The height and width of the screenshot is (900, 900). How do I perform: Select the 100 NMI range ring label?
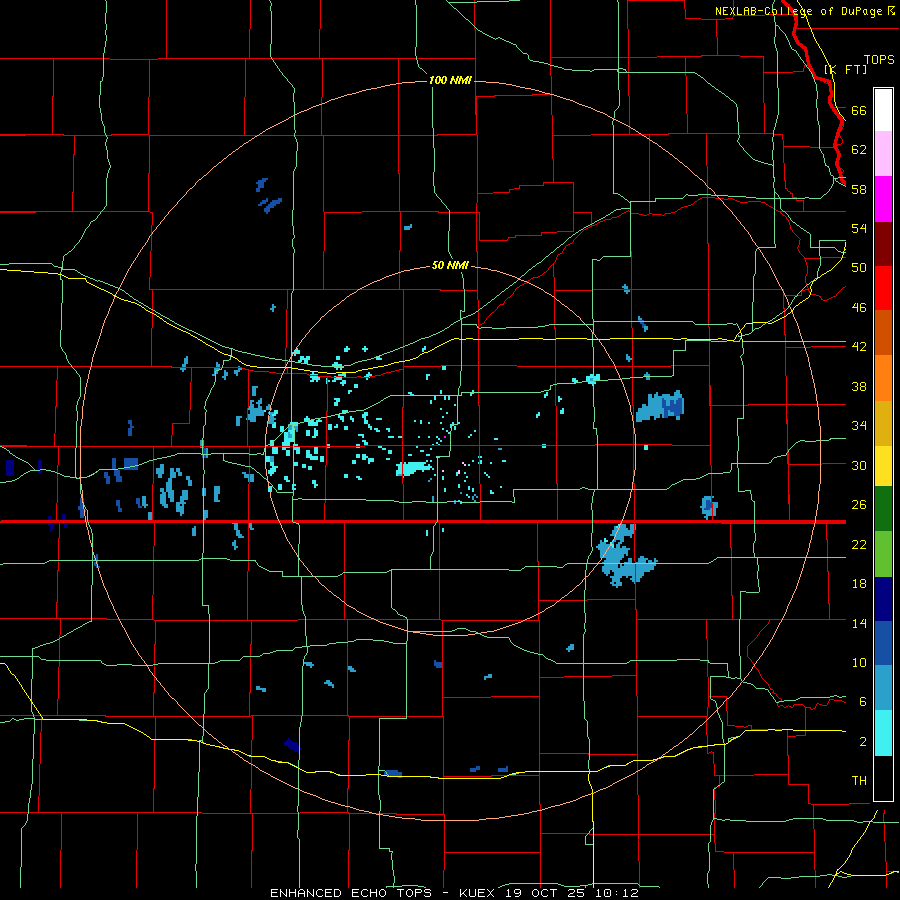[450, 80]
